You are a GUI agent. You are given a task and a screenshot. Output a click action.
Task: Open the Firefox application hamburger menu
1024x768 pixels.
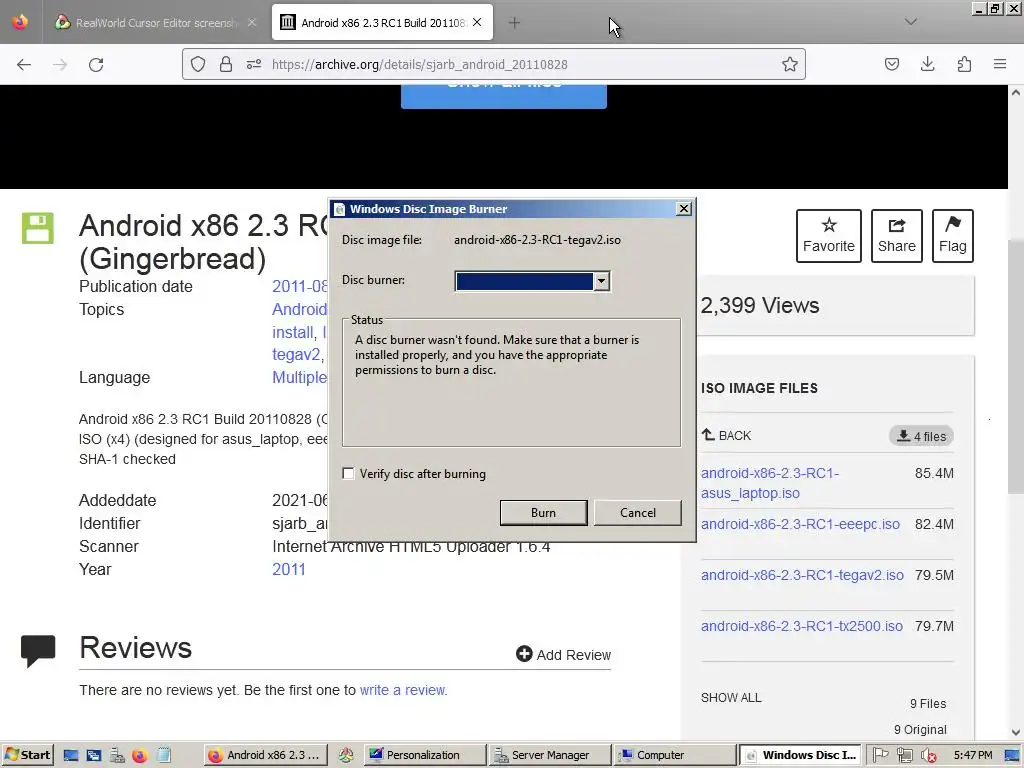[1000, 64]
